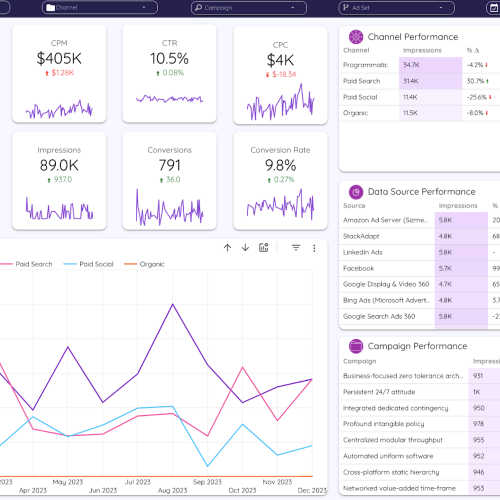Sort by Campaign column header
The image size is (500, 500).
coord(359,361)
